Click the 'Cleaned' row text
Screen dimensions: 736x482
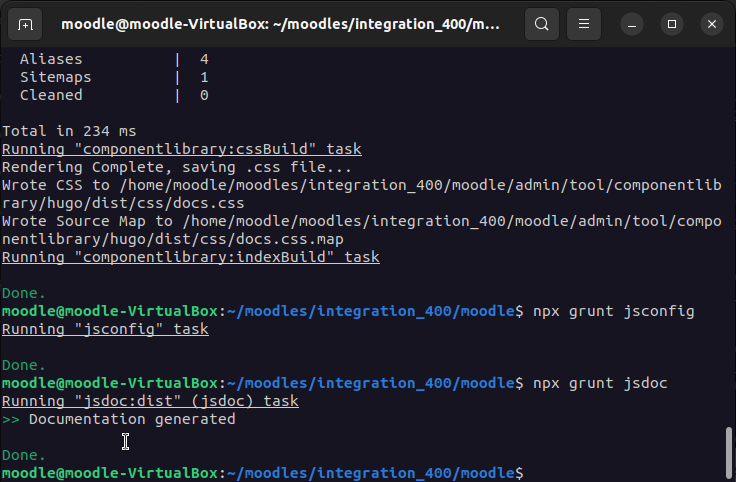51,95
